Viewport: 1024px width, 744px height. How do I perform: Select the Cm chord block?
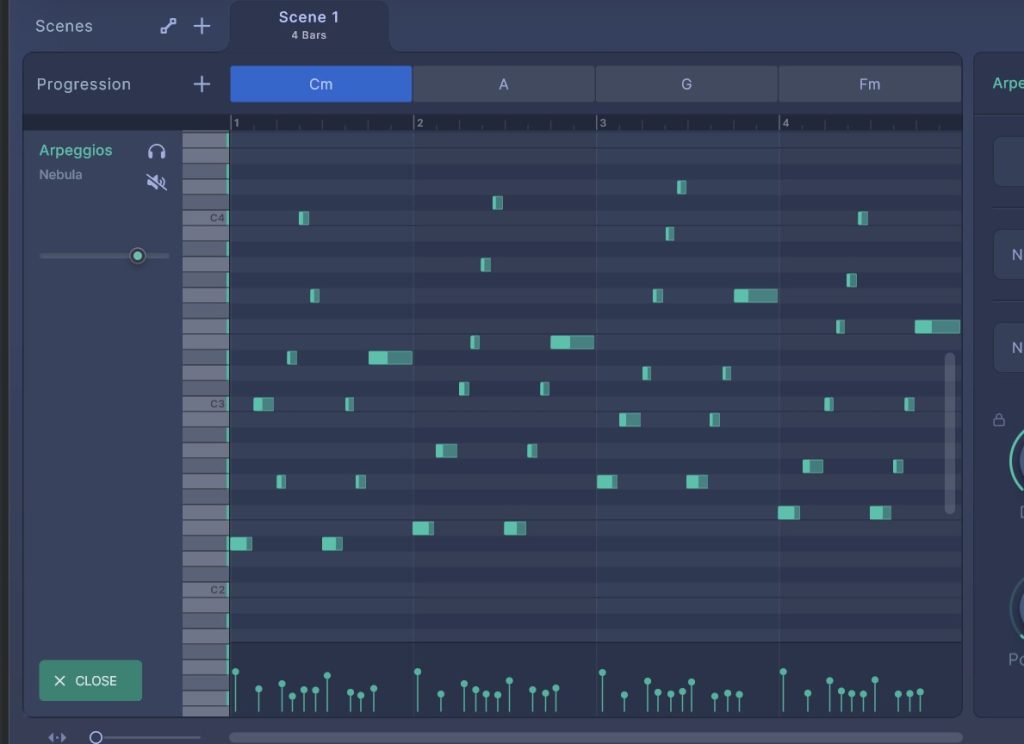tap(321, 84)
